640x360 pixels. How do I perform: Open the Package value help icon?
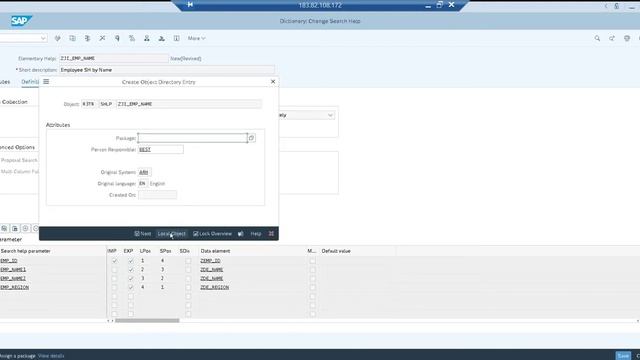click(x=251, y=138)
